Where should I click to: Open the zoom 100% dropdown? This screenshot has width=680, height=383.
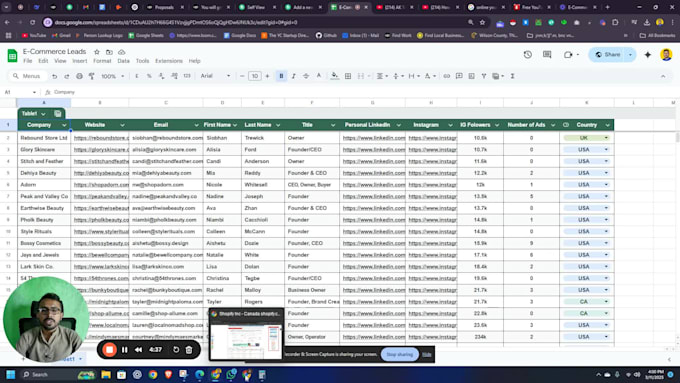coord(112,76)
